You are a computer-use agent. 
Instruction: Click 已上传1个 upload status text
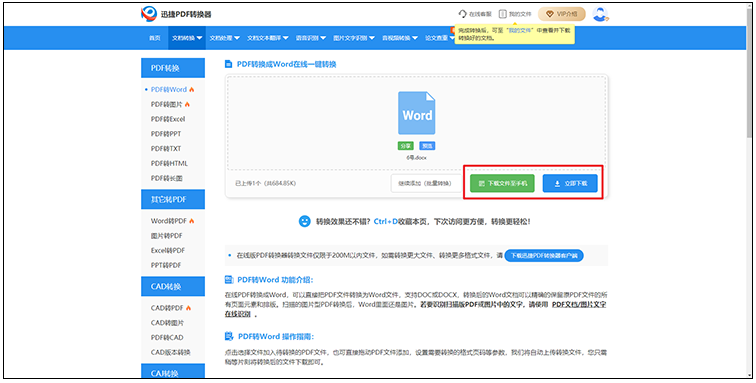(265, 183)
